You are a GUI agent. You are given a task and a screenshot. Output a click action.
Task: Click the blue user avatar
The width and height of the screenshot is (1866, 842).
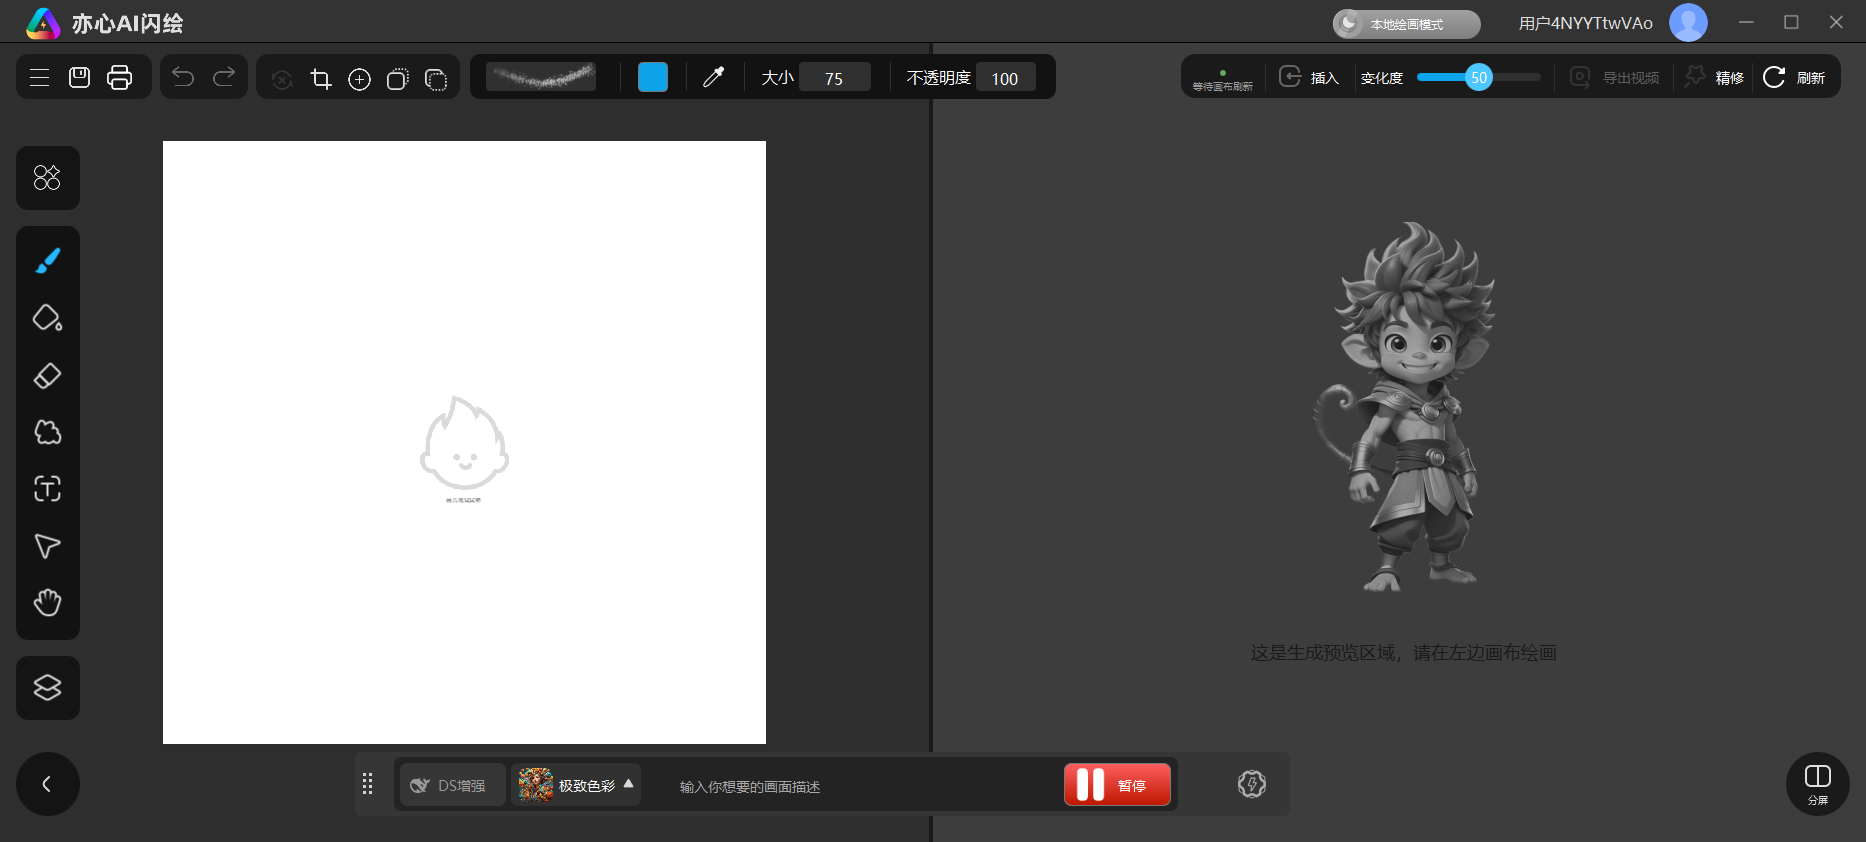(1688, 23)
